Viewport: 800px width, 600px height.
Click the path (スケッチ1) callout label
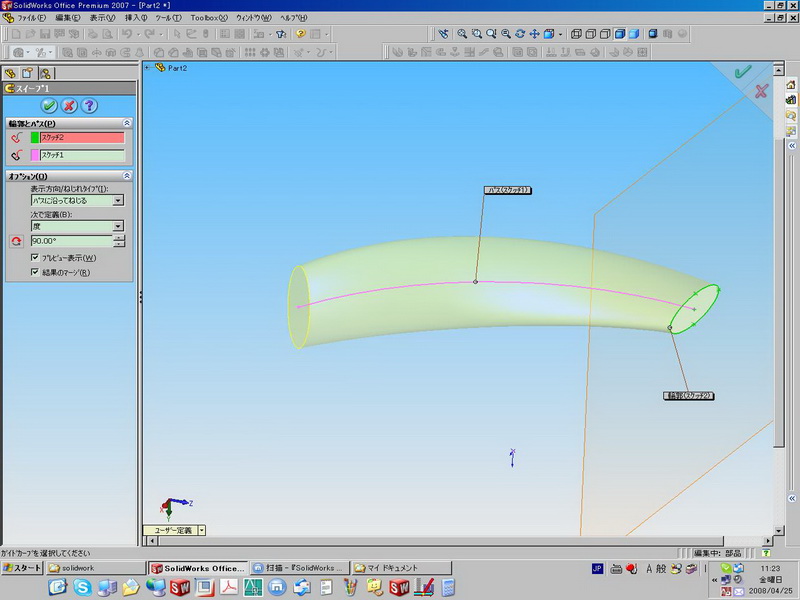pos(508,190)
